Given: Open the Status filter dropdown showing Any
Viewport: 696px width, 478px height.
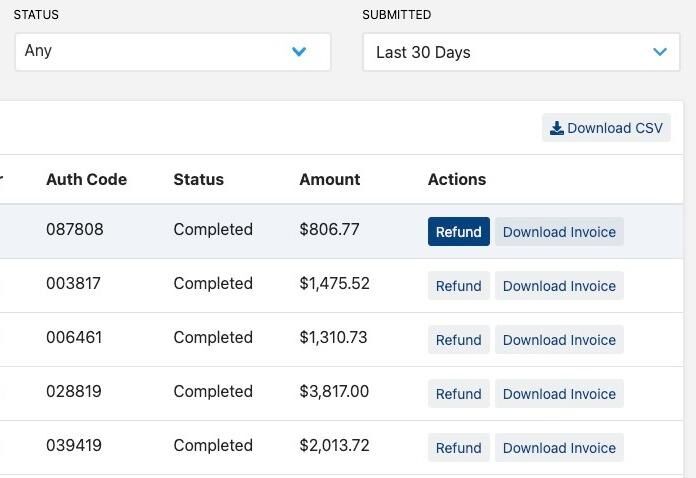Looking at the screenshot, I should coord(173,51).
